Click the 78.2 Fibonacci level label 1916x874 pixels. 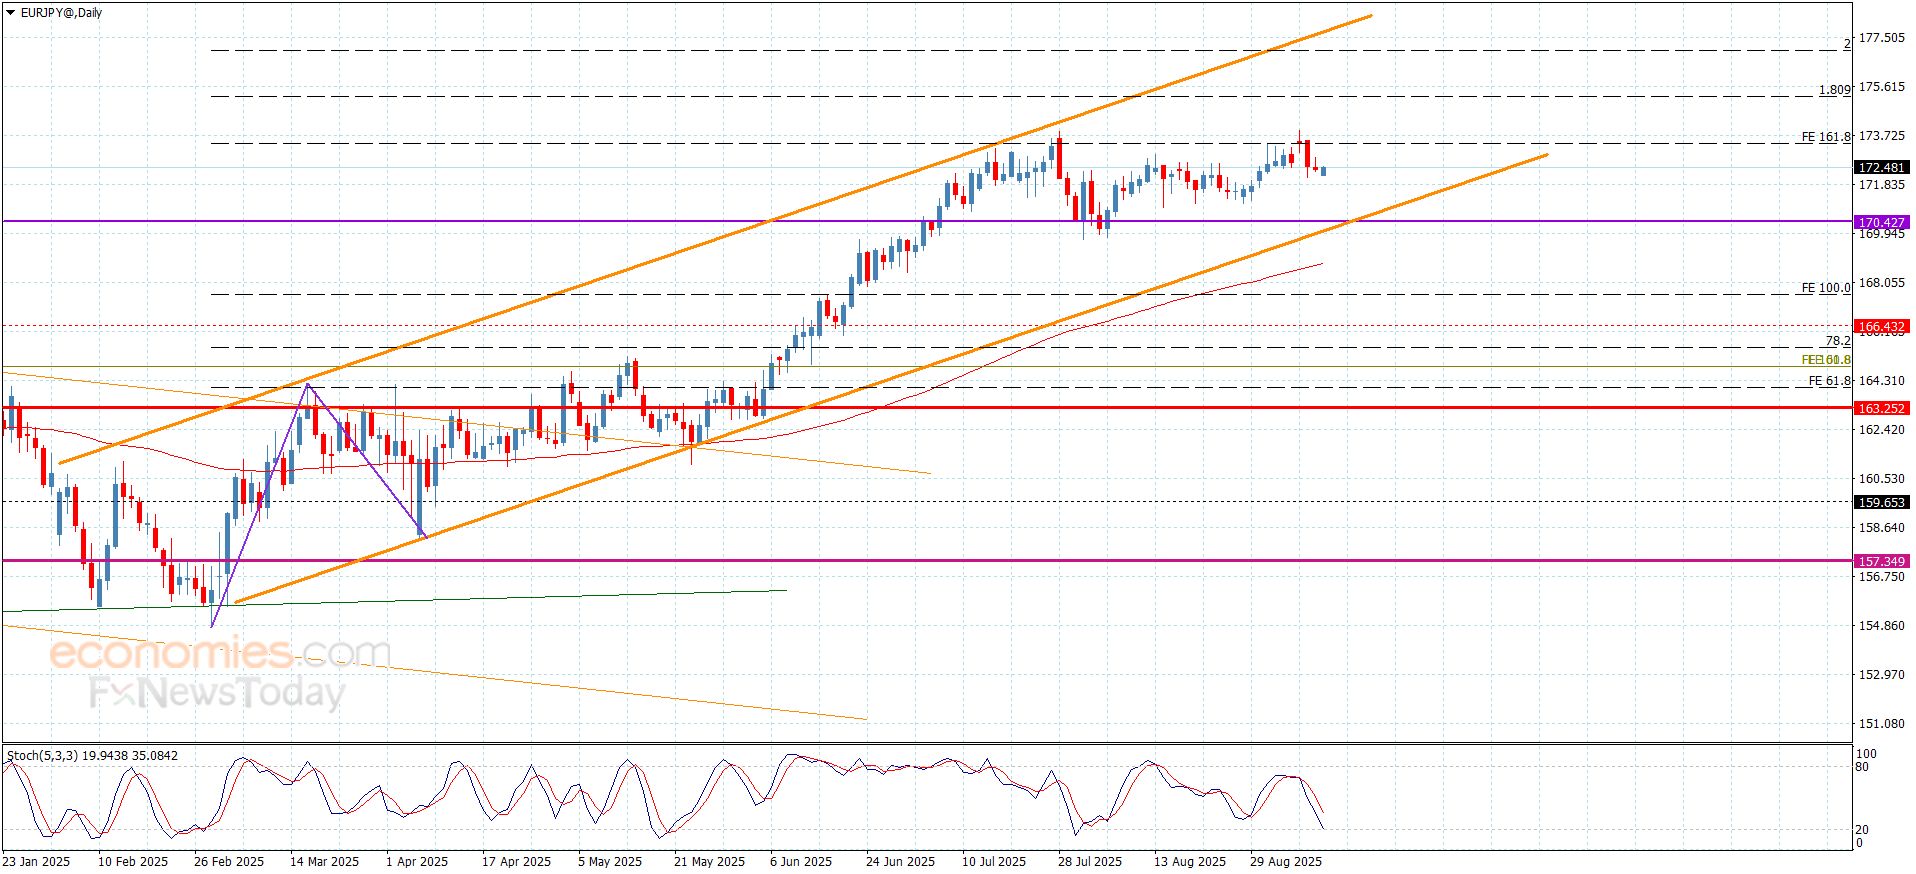(x=1838, y=341)
